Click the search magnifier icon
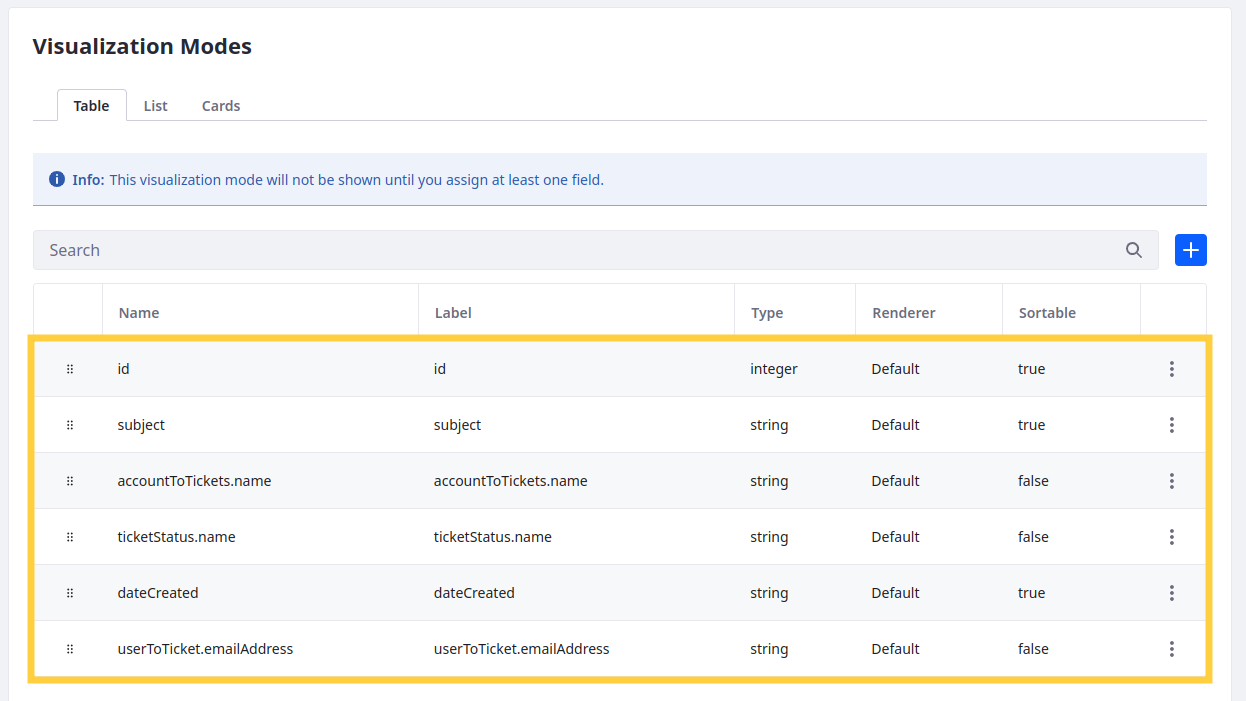This screenshot has width=1246, height=701. click(x=1133, y=250)
